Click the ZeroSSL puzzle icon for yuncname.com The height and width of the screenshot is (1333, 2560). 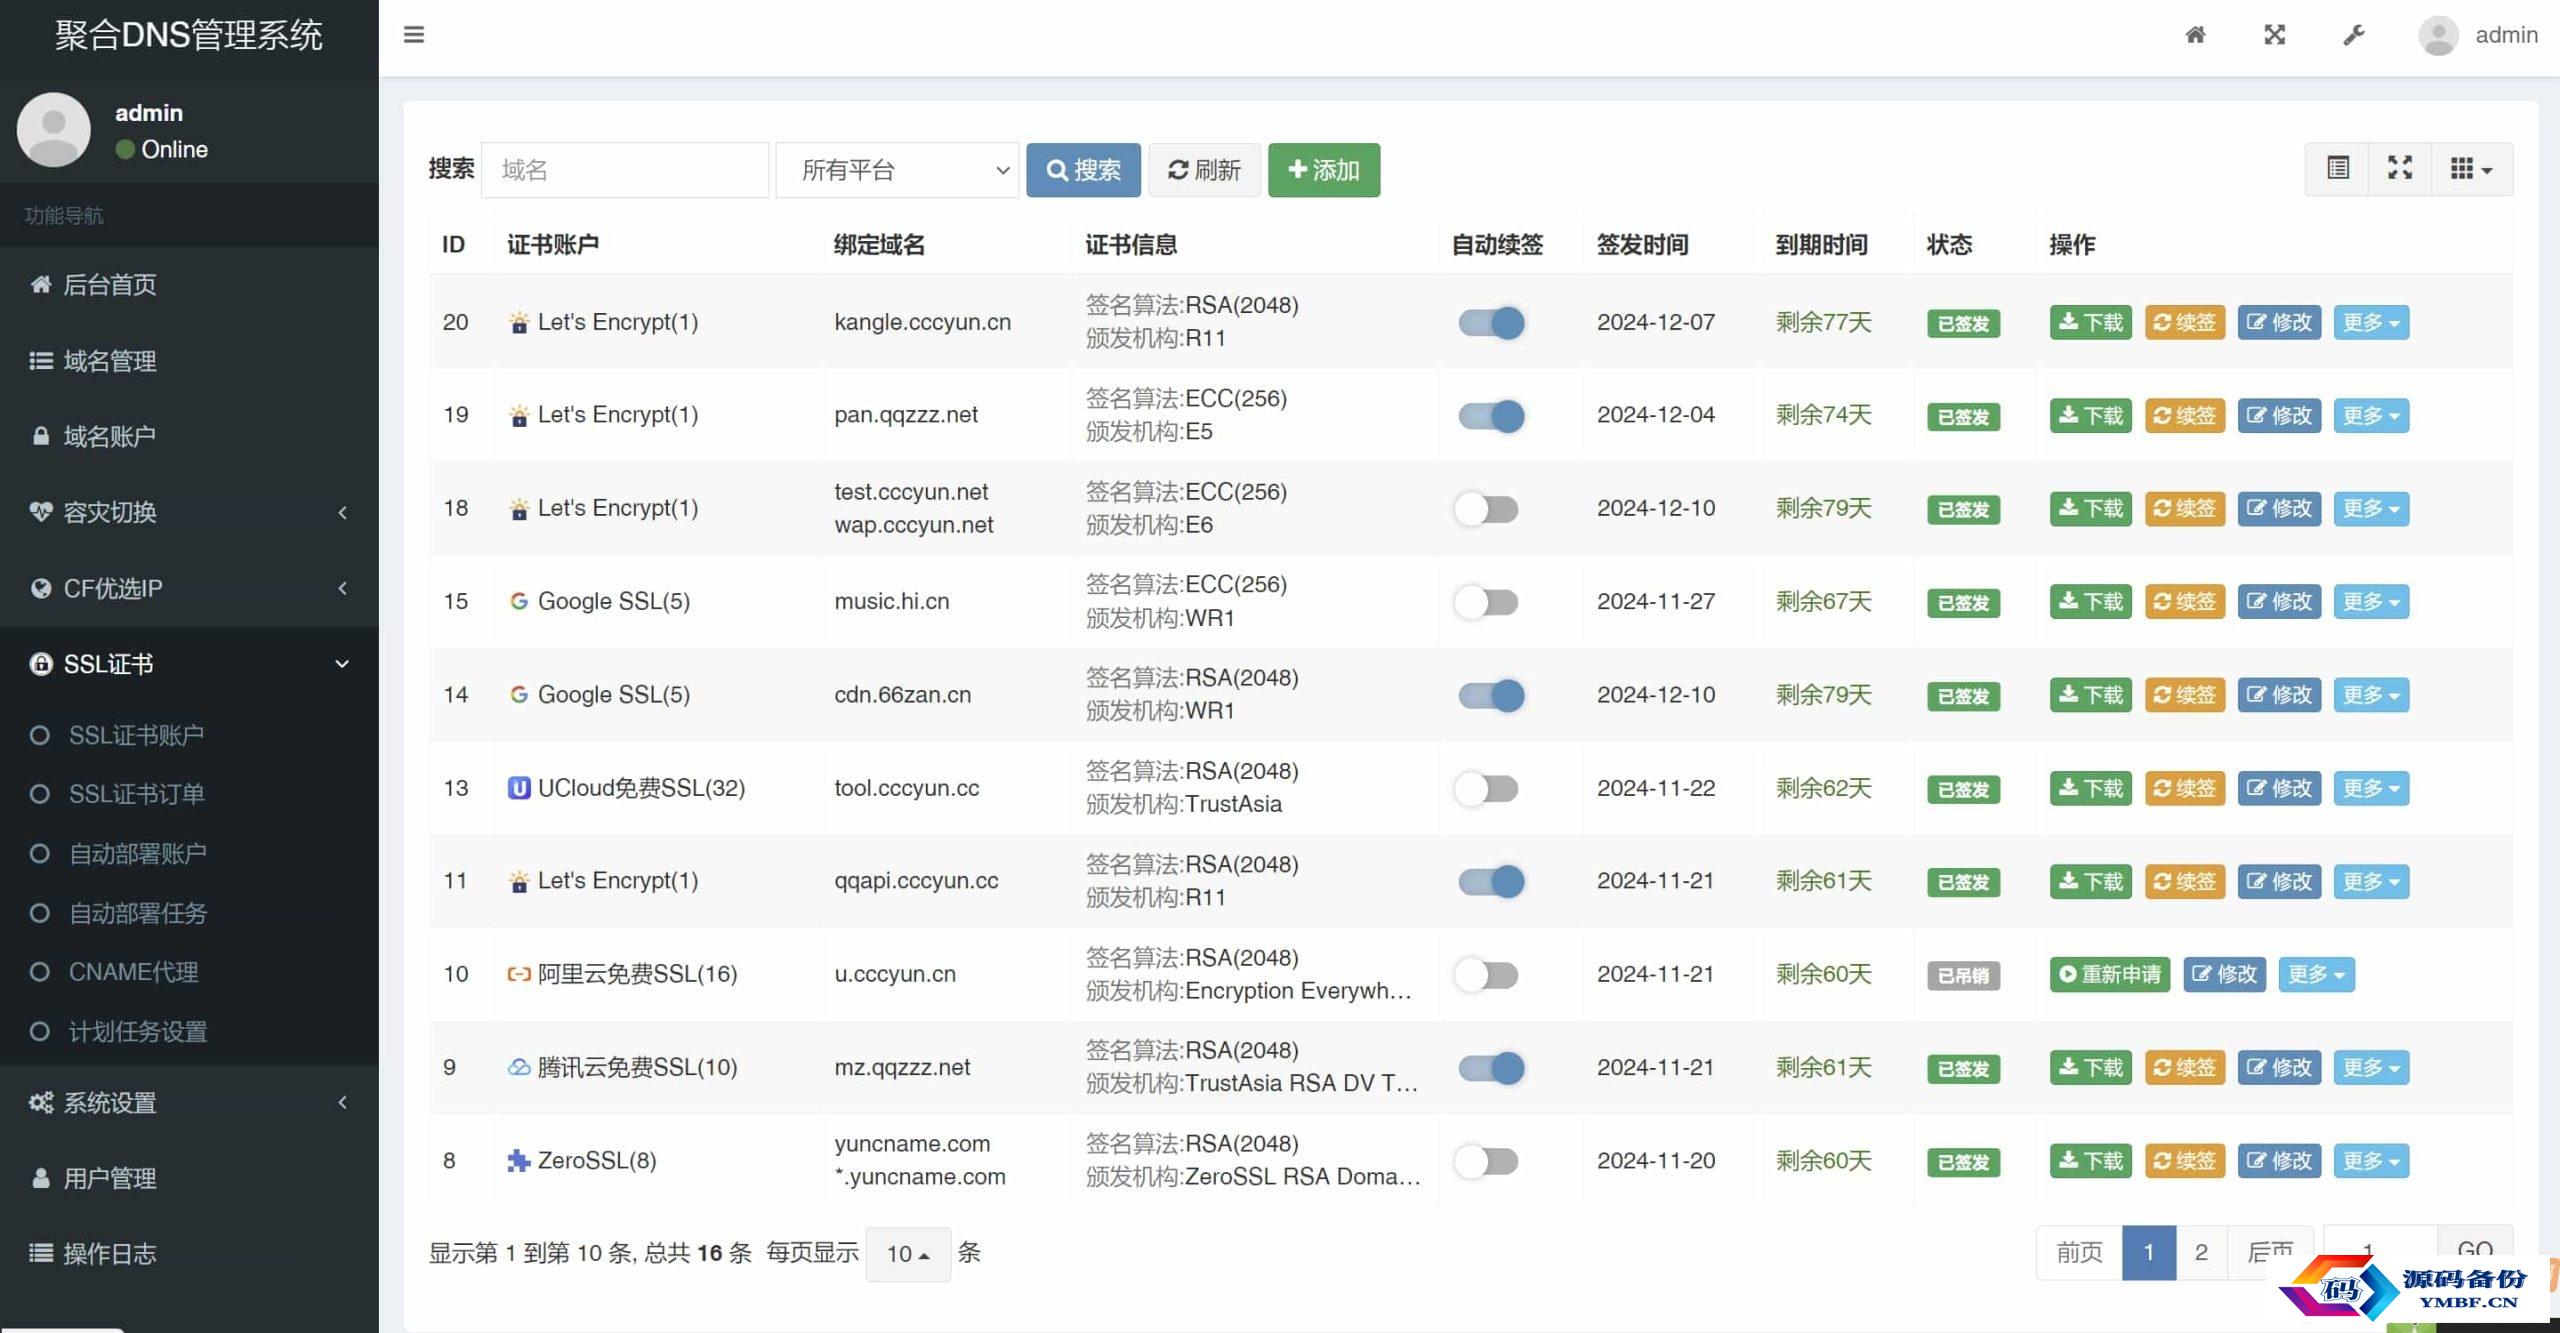pyautogui.click(x=518, y=1160)
